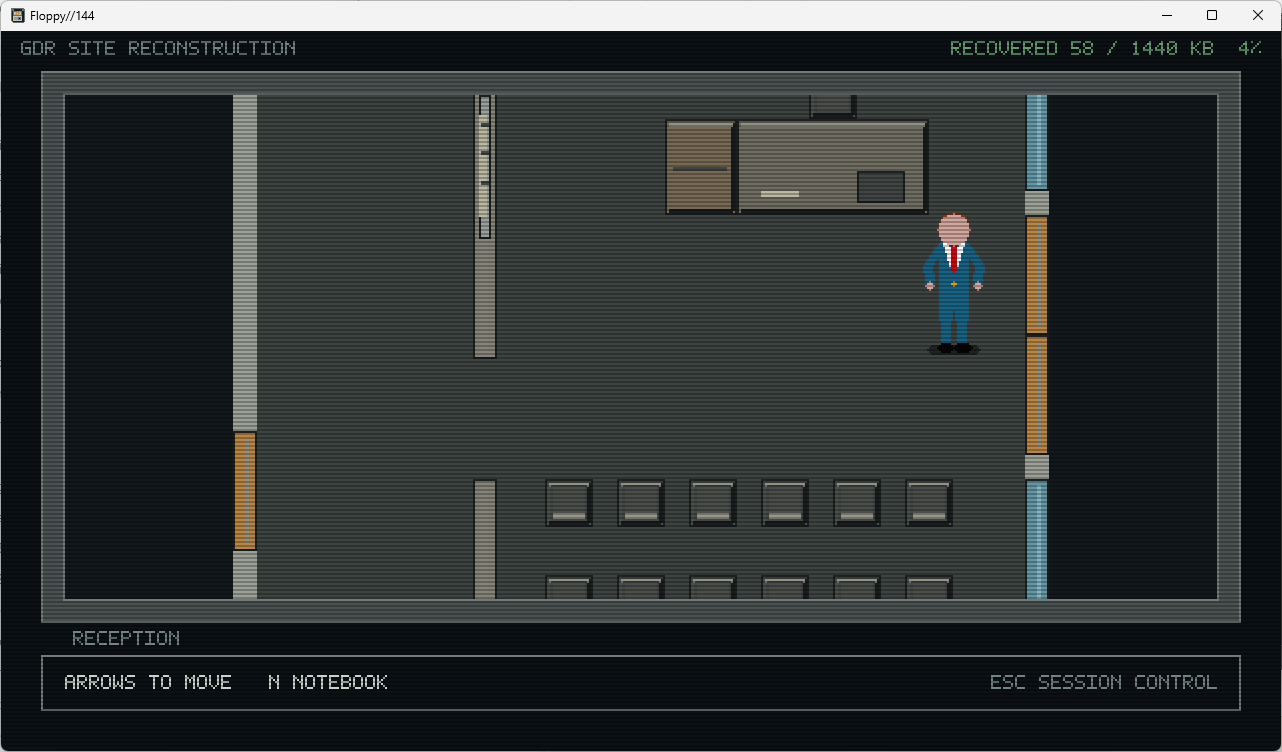Pick the cream paper slip on the desk
This screenshot has width=1282, height=752.
point(780,194)
